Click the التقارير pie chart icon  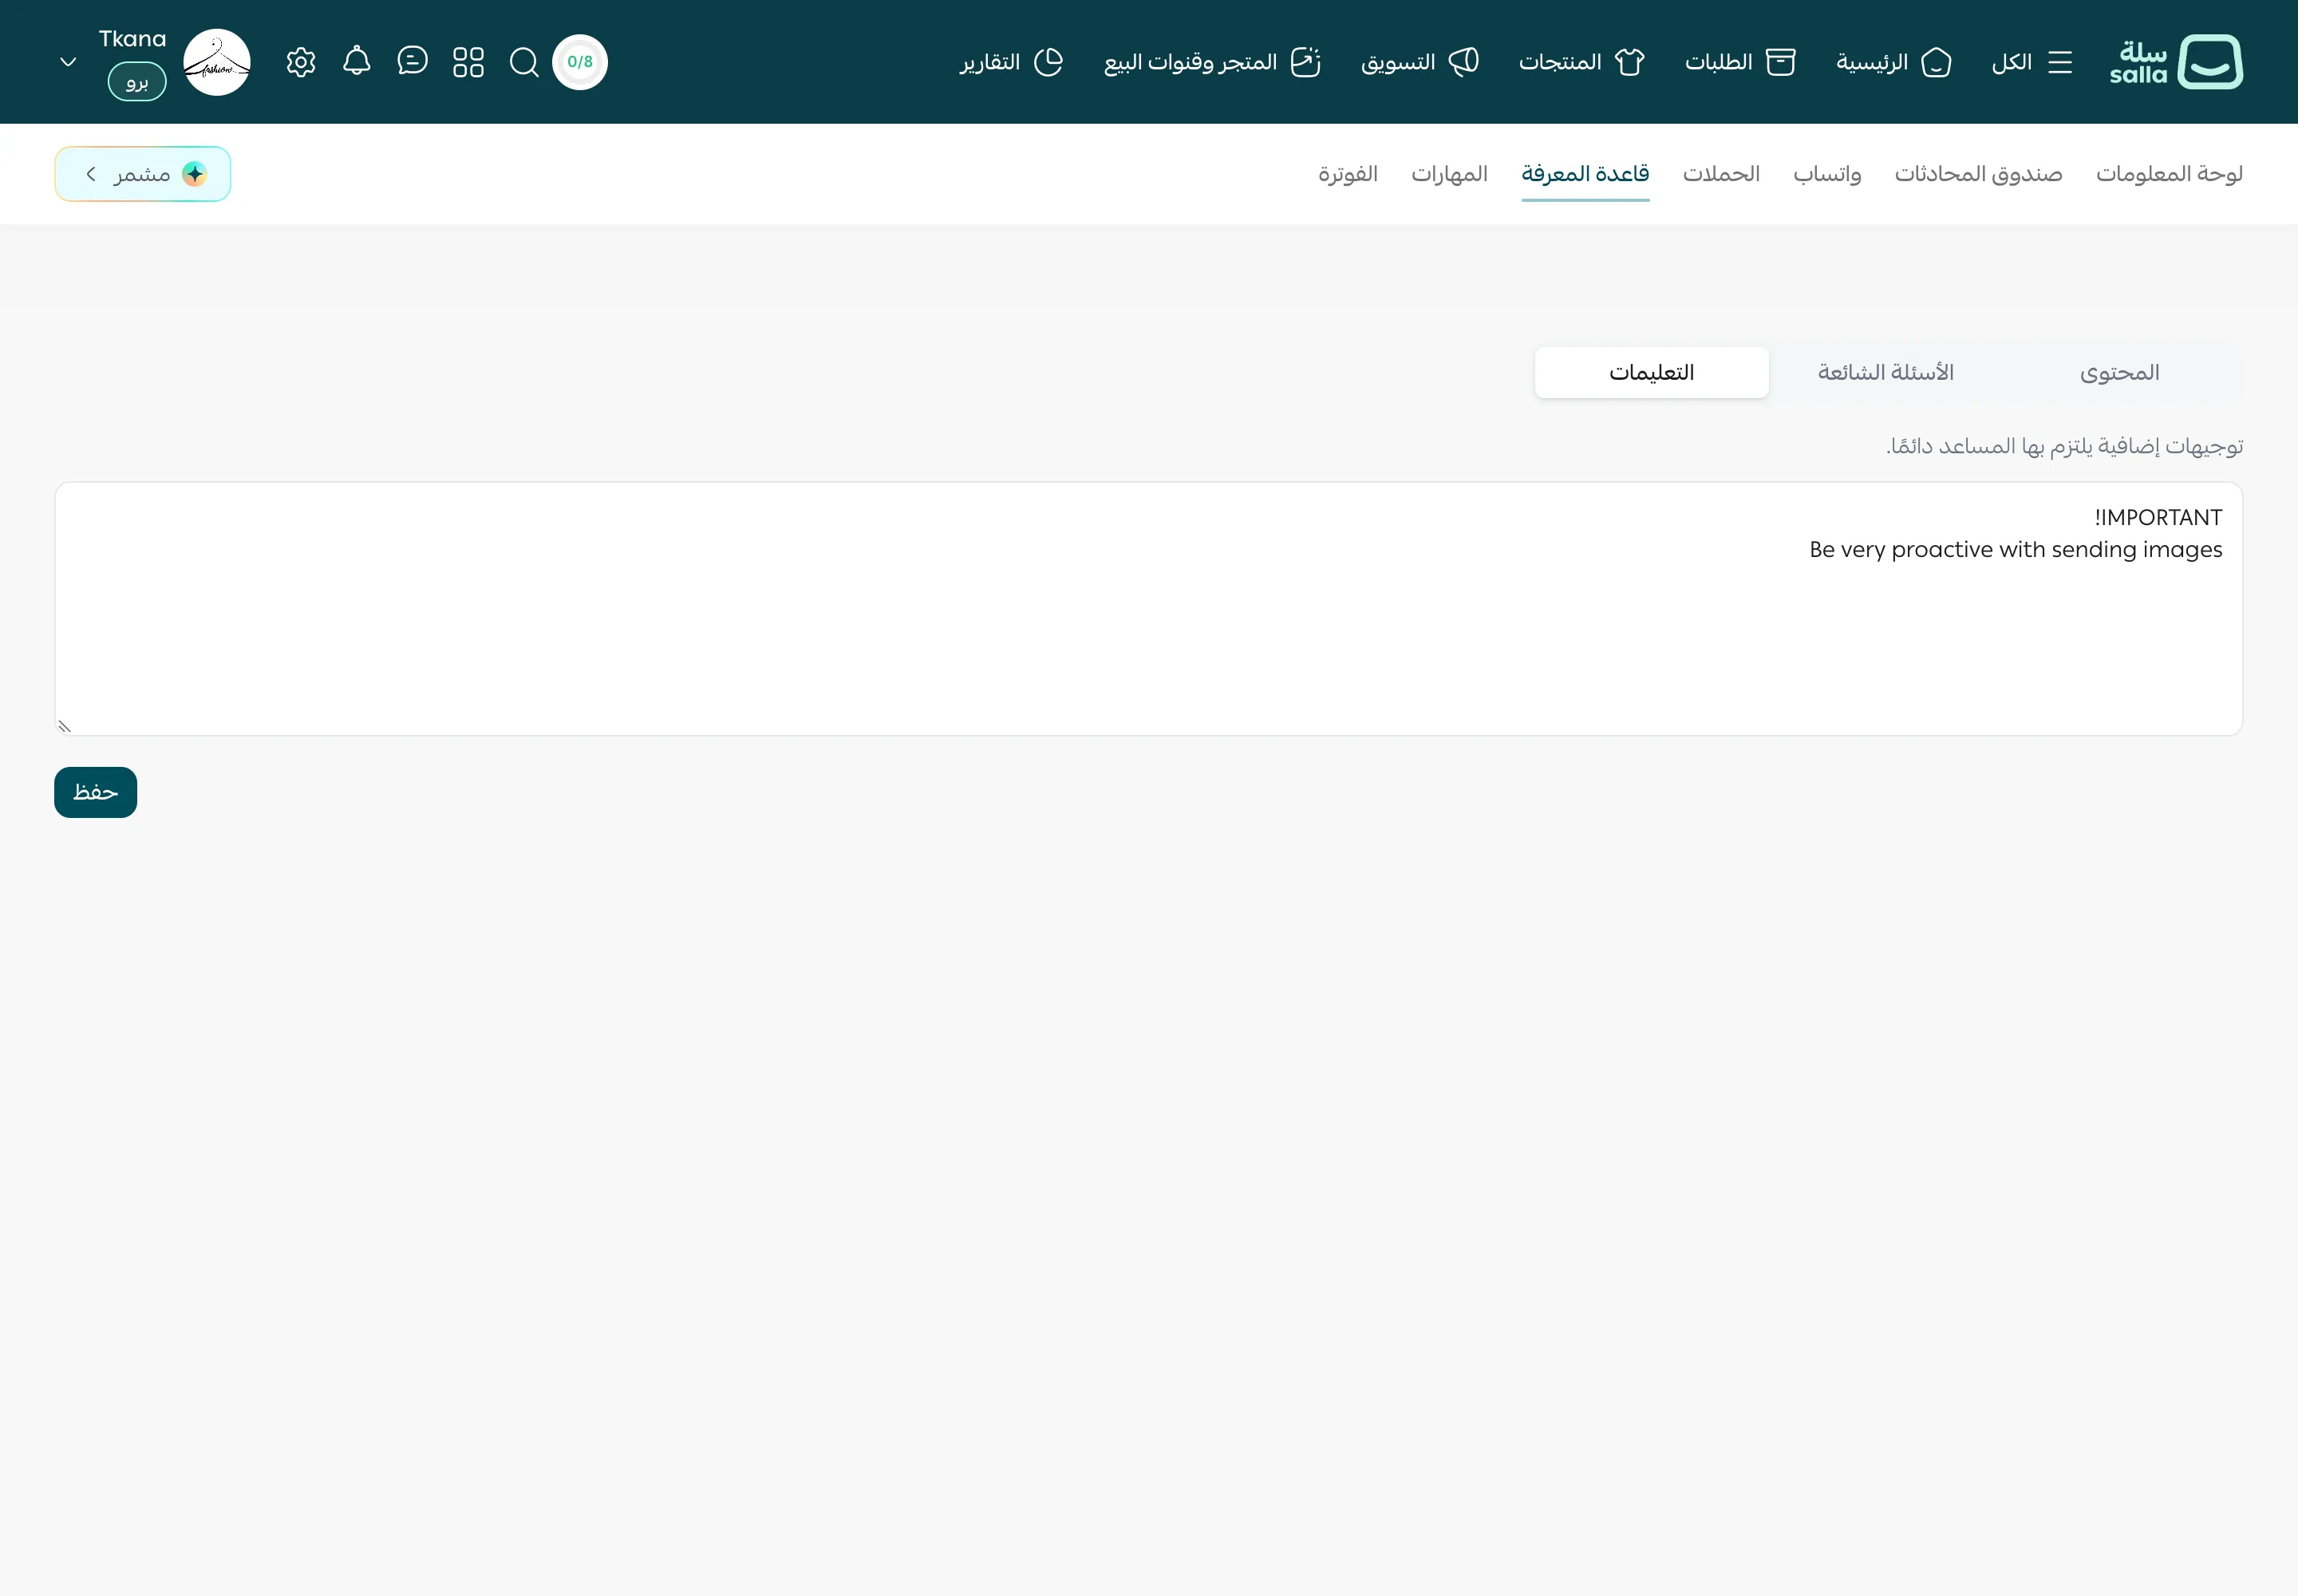pos(1048,62)
